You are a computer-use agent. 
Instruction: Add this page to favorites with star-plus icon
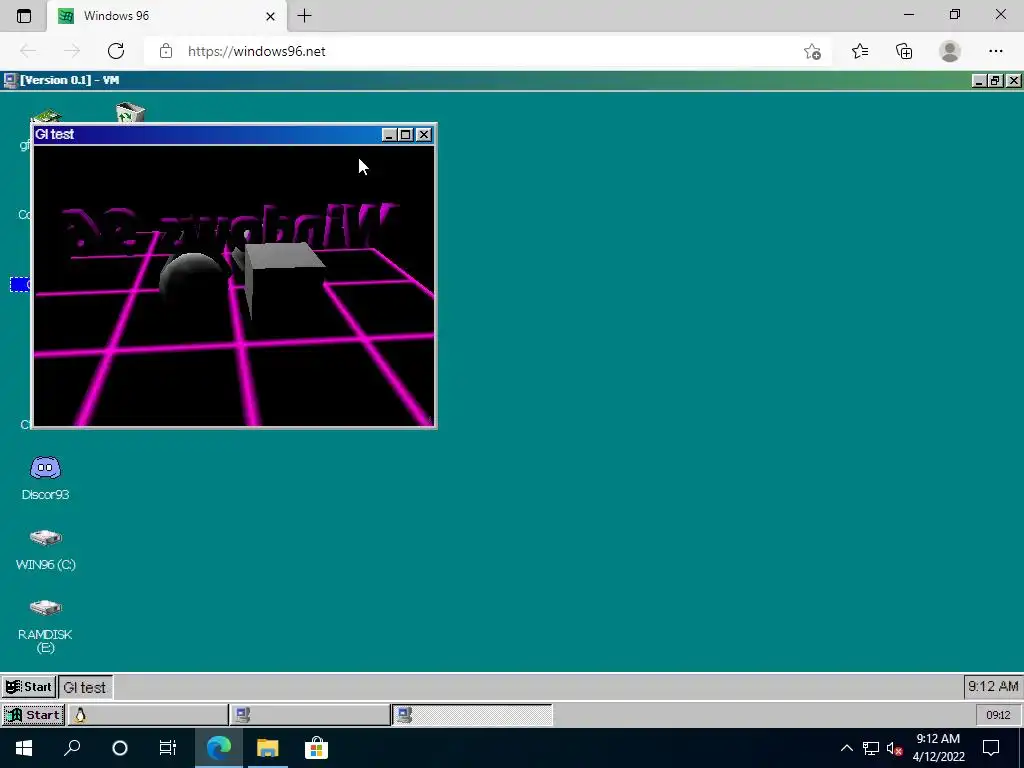tap(812, 52)
